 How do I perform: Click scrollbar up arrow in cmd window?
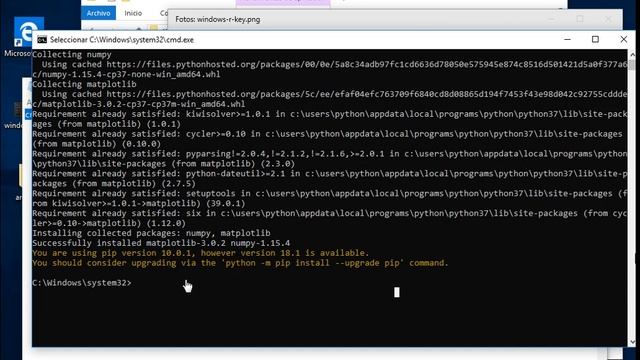click(x=632, y=54)
